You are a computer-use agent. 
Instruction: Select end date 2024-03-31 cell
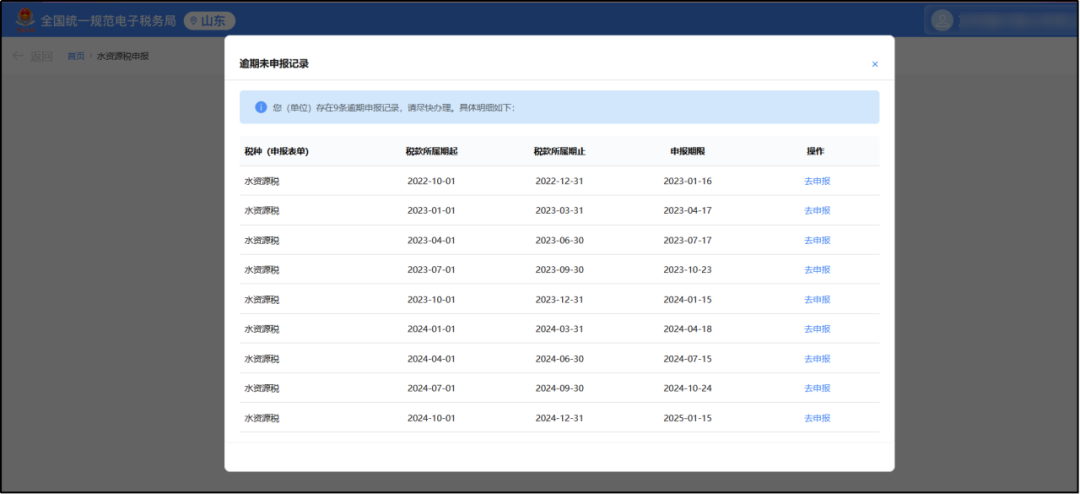click(x=559, y=329)
